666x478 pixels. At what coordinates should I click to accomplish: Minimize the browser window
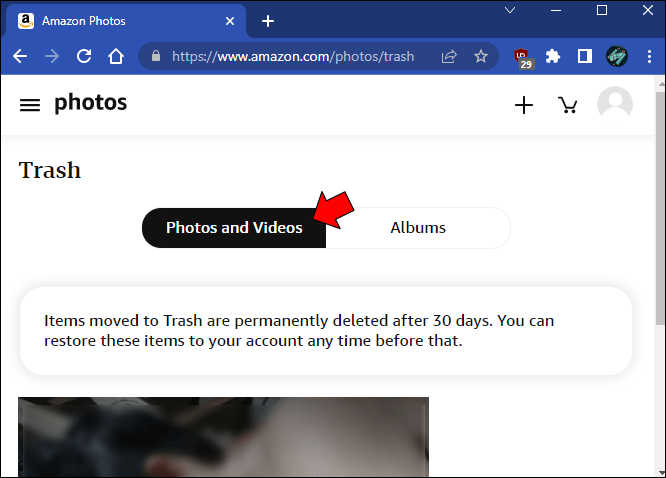point(556,10)
